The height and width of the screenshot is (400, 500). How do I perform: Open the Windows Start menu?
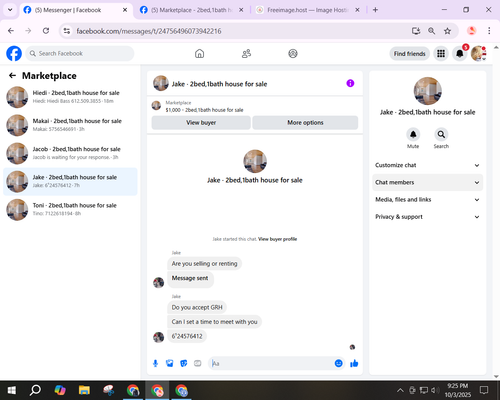tap(11, 390)
